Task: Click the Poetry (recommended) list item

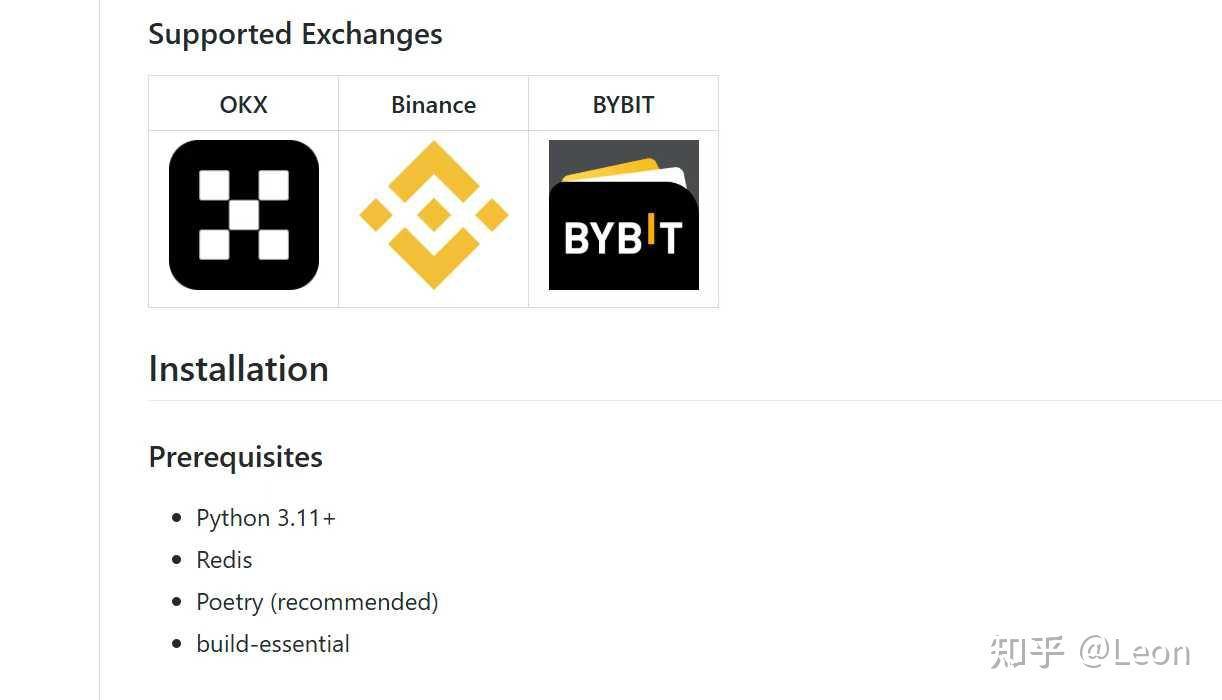Action: (317, 602)
